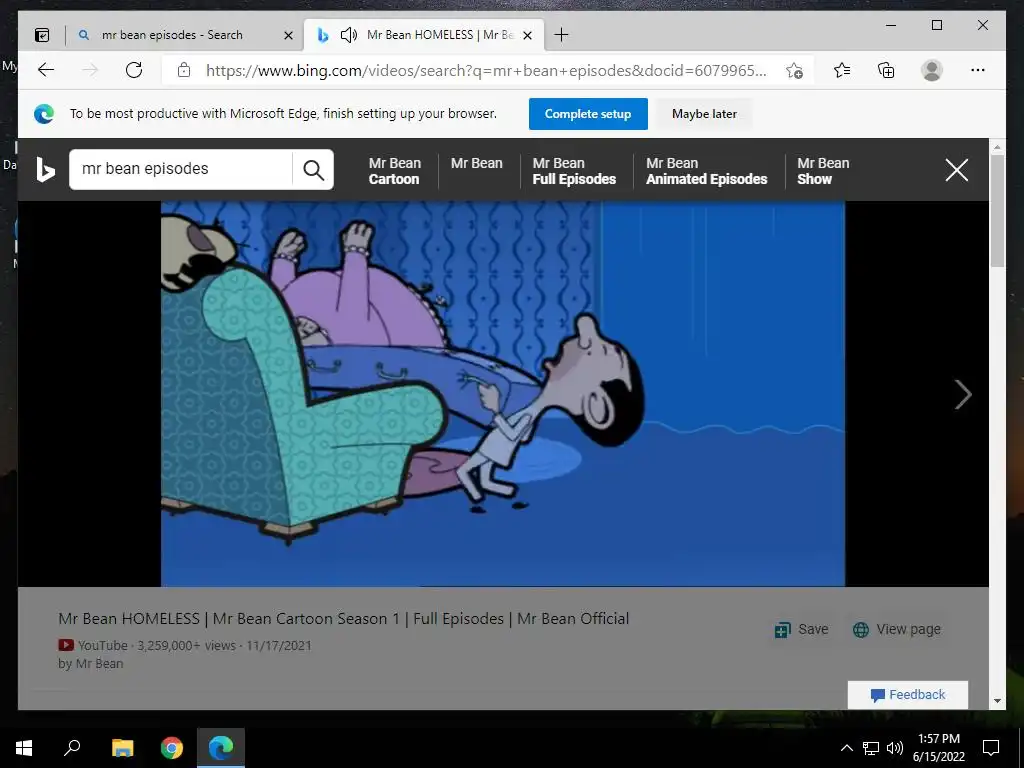
Task: Open the Favorites list icon
Action: coord(842,70)
